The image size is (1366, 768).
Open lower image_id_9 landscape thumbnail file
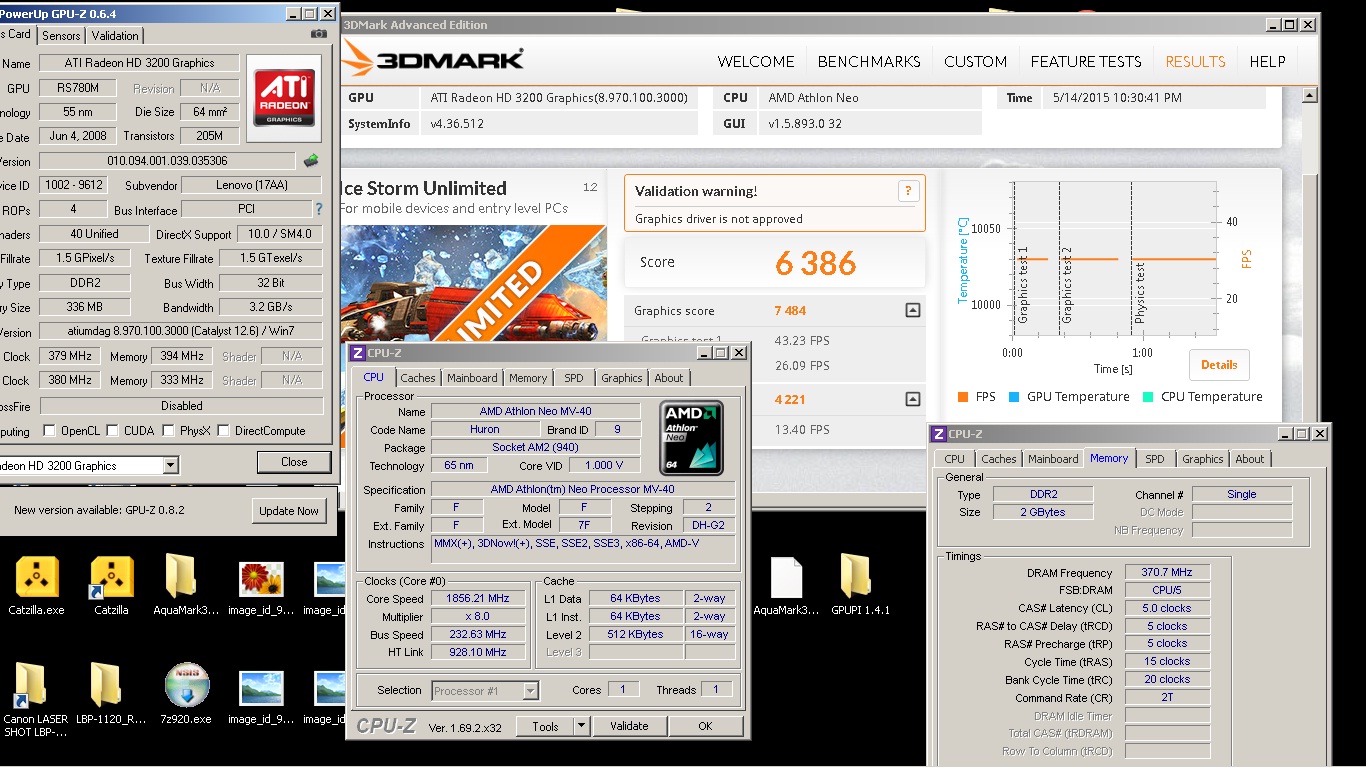click(x=261, y=689)
